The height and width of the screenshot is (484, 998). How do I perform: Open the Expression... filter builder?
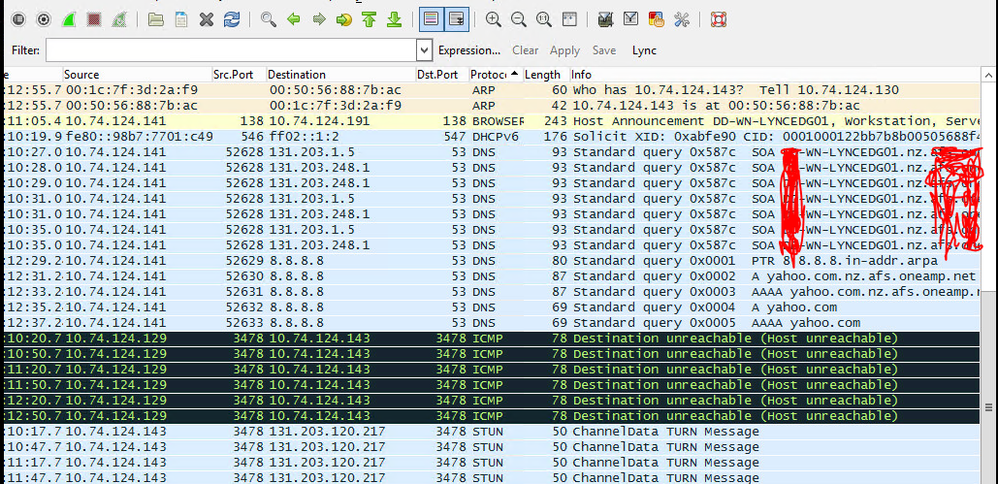point(470,50)
